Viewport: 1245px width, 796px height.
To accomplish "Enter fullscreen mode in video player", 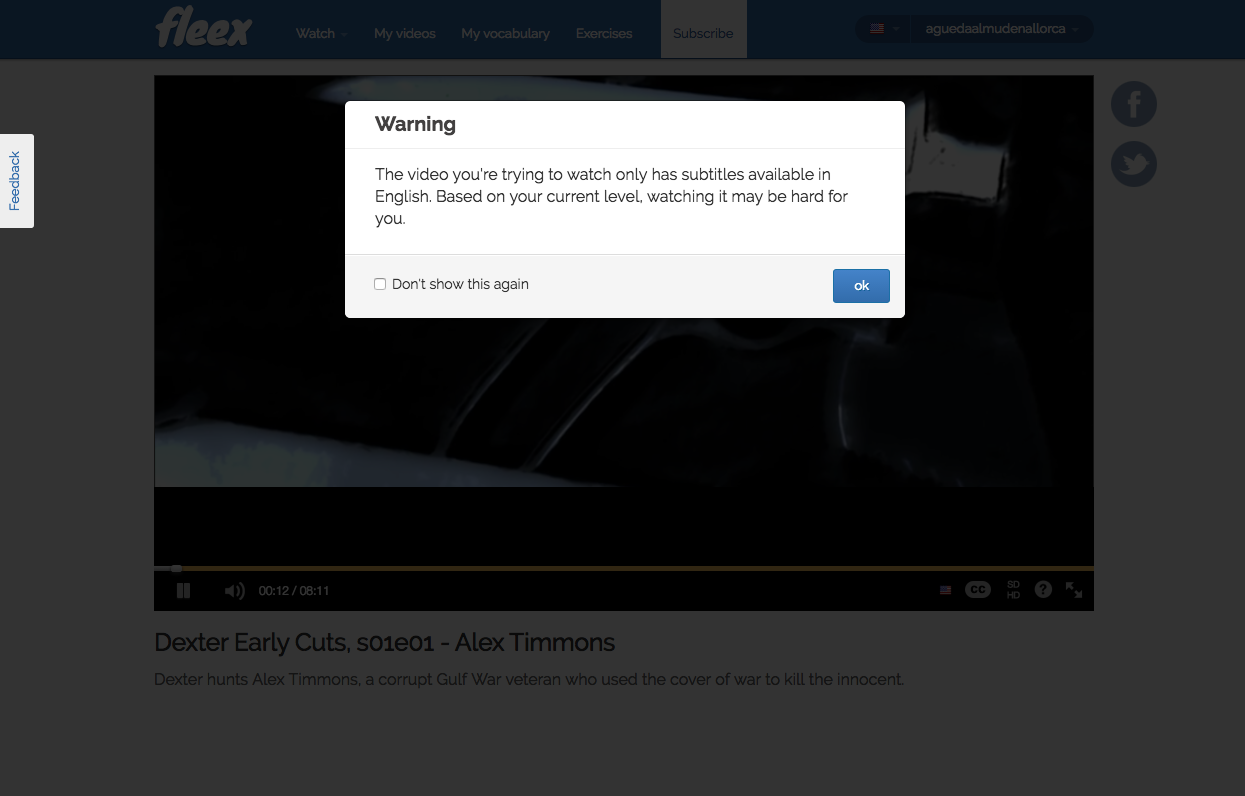I will (x=1074, y=590).
